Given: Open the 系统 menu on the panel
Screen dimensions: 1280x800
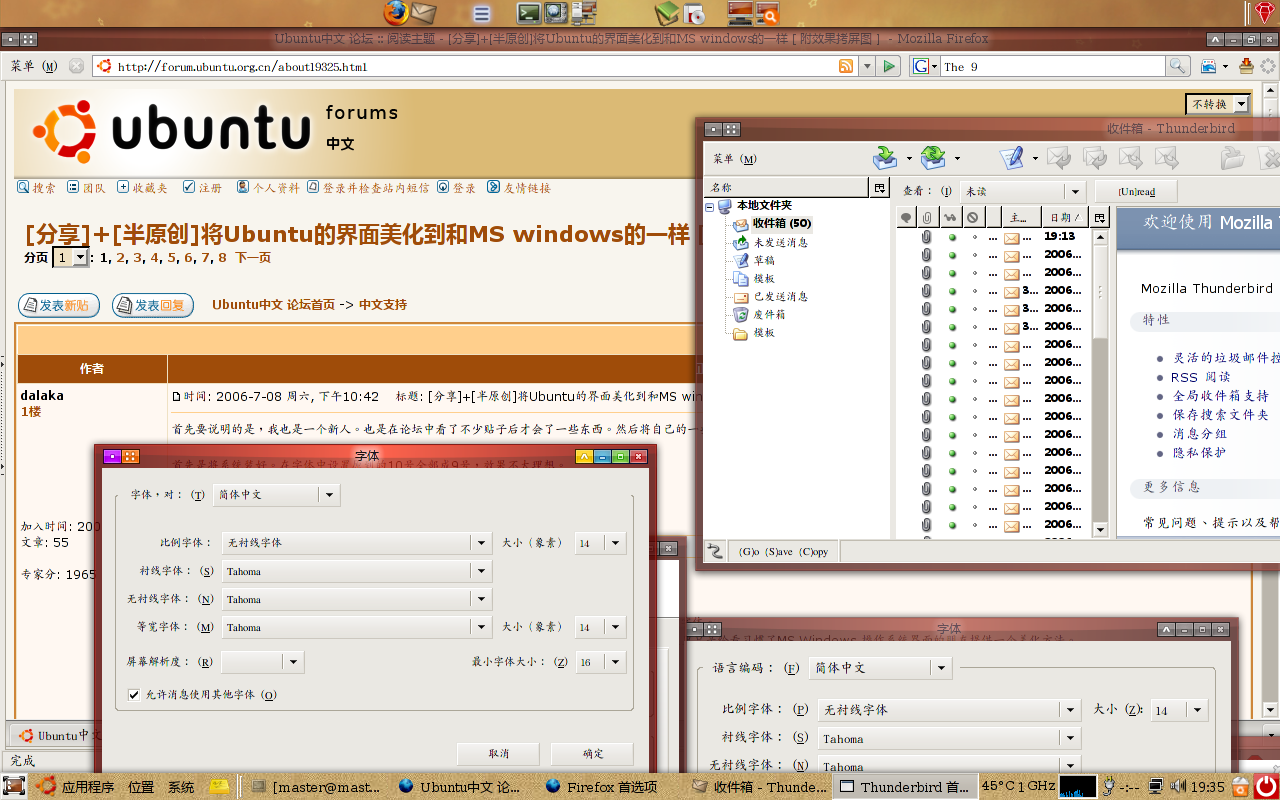Looking at the screenshot, I should (x=181, y=787).
